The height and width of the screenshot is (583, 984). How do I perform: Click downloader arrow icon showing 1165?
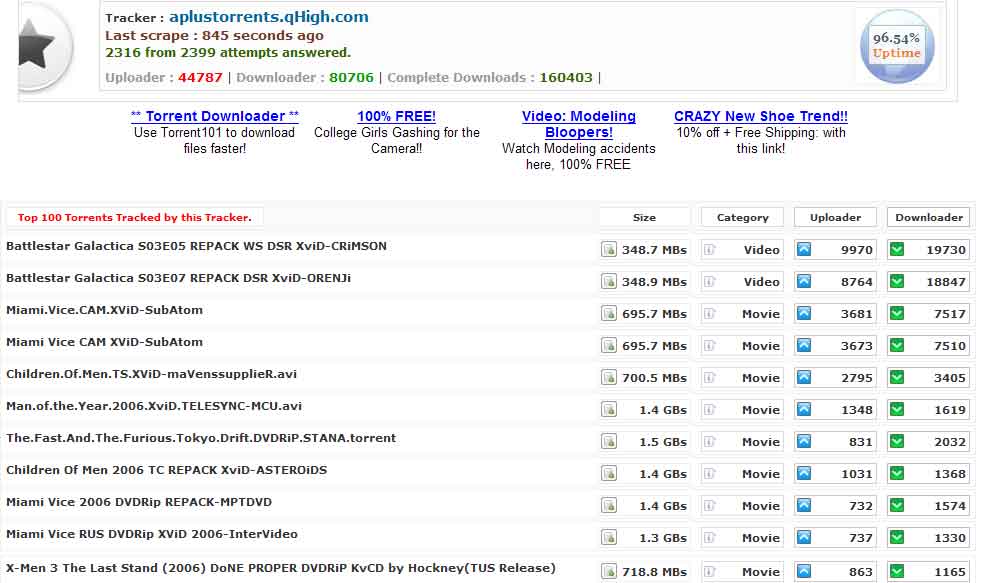coord(897,572)
